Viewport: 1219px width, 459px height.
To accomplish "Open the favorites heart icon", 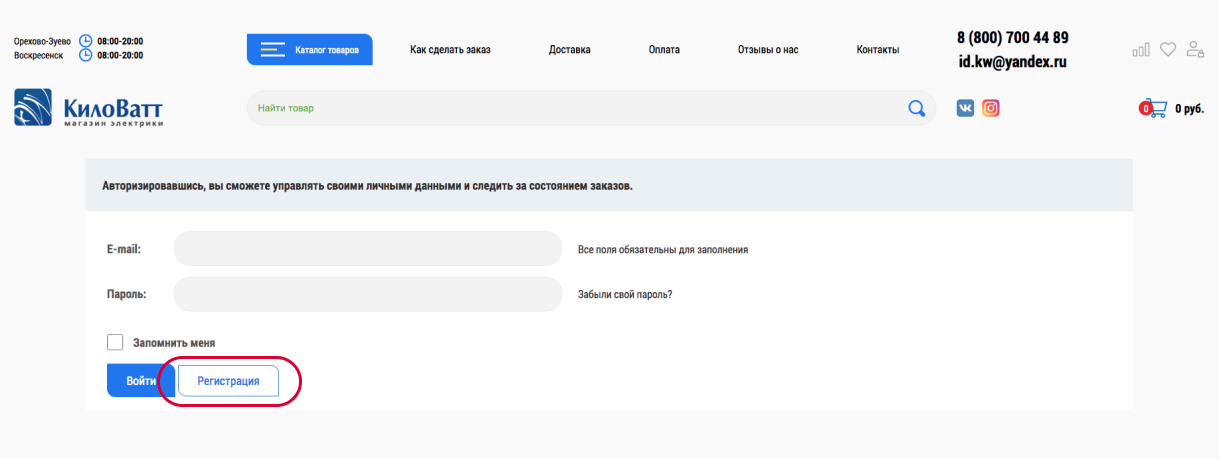I will 1167,49.
